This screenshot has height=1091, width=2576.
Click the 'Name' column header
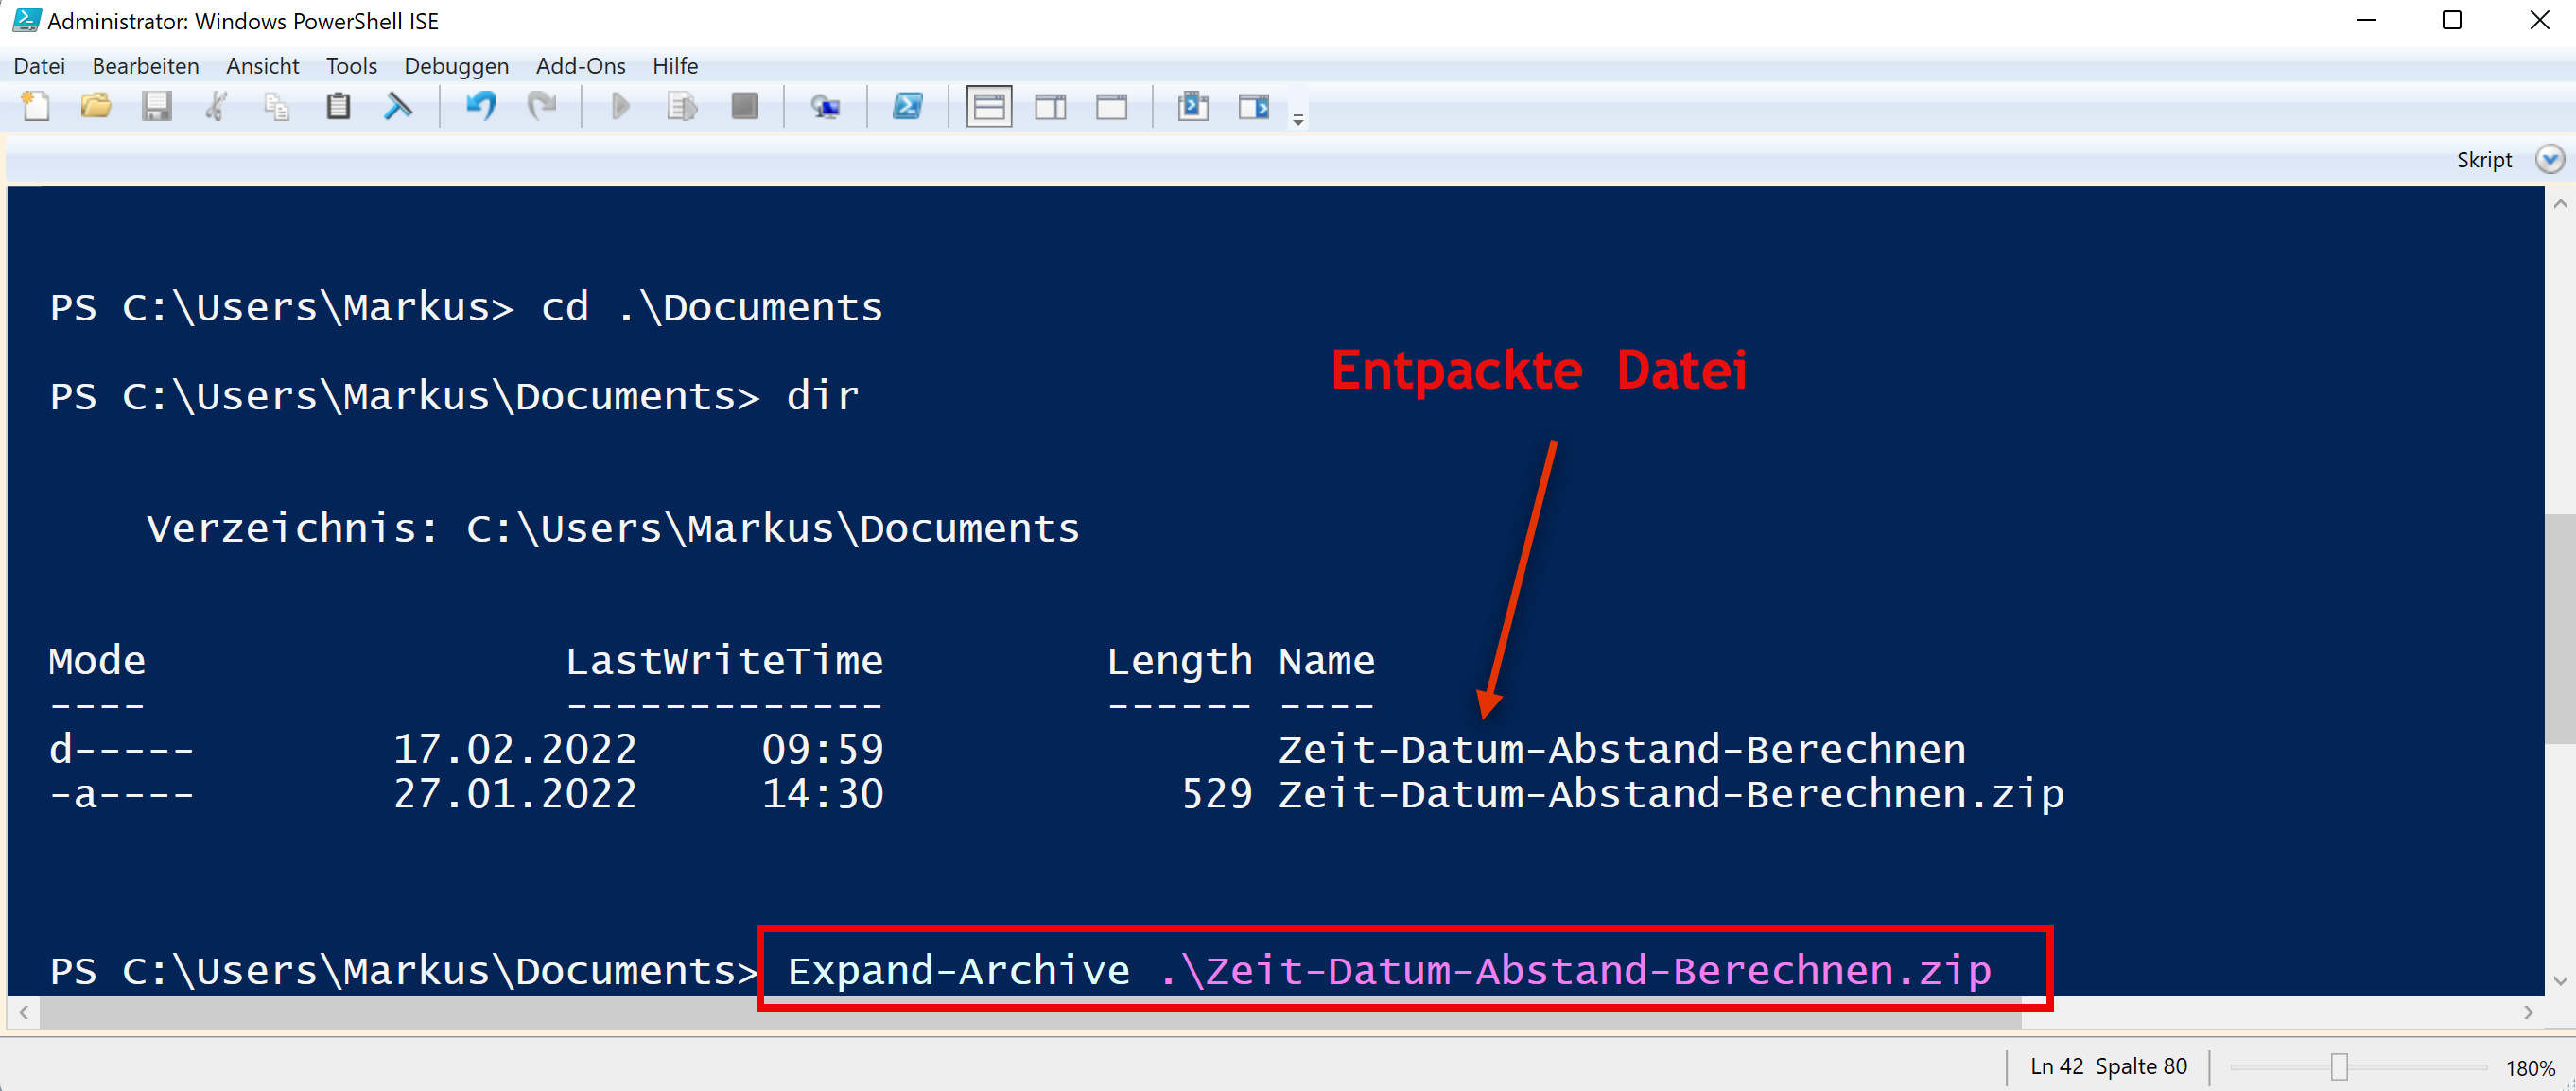pyautogui.click(x=1326, y=661)
